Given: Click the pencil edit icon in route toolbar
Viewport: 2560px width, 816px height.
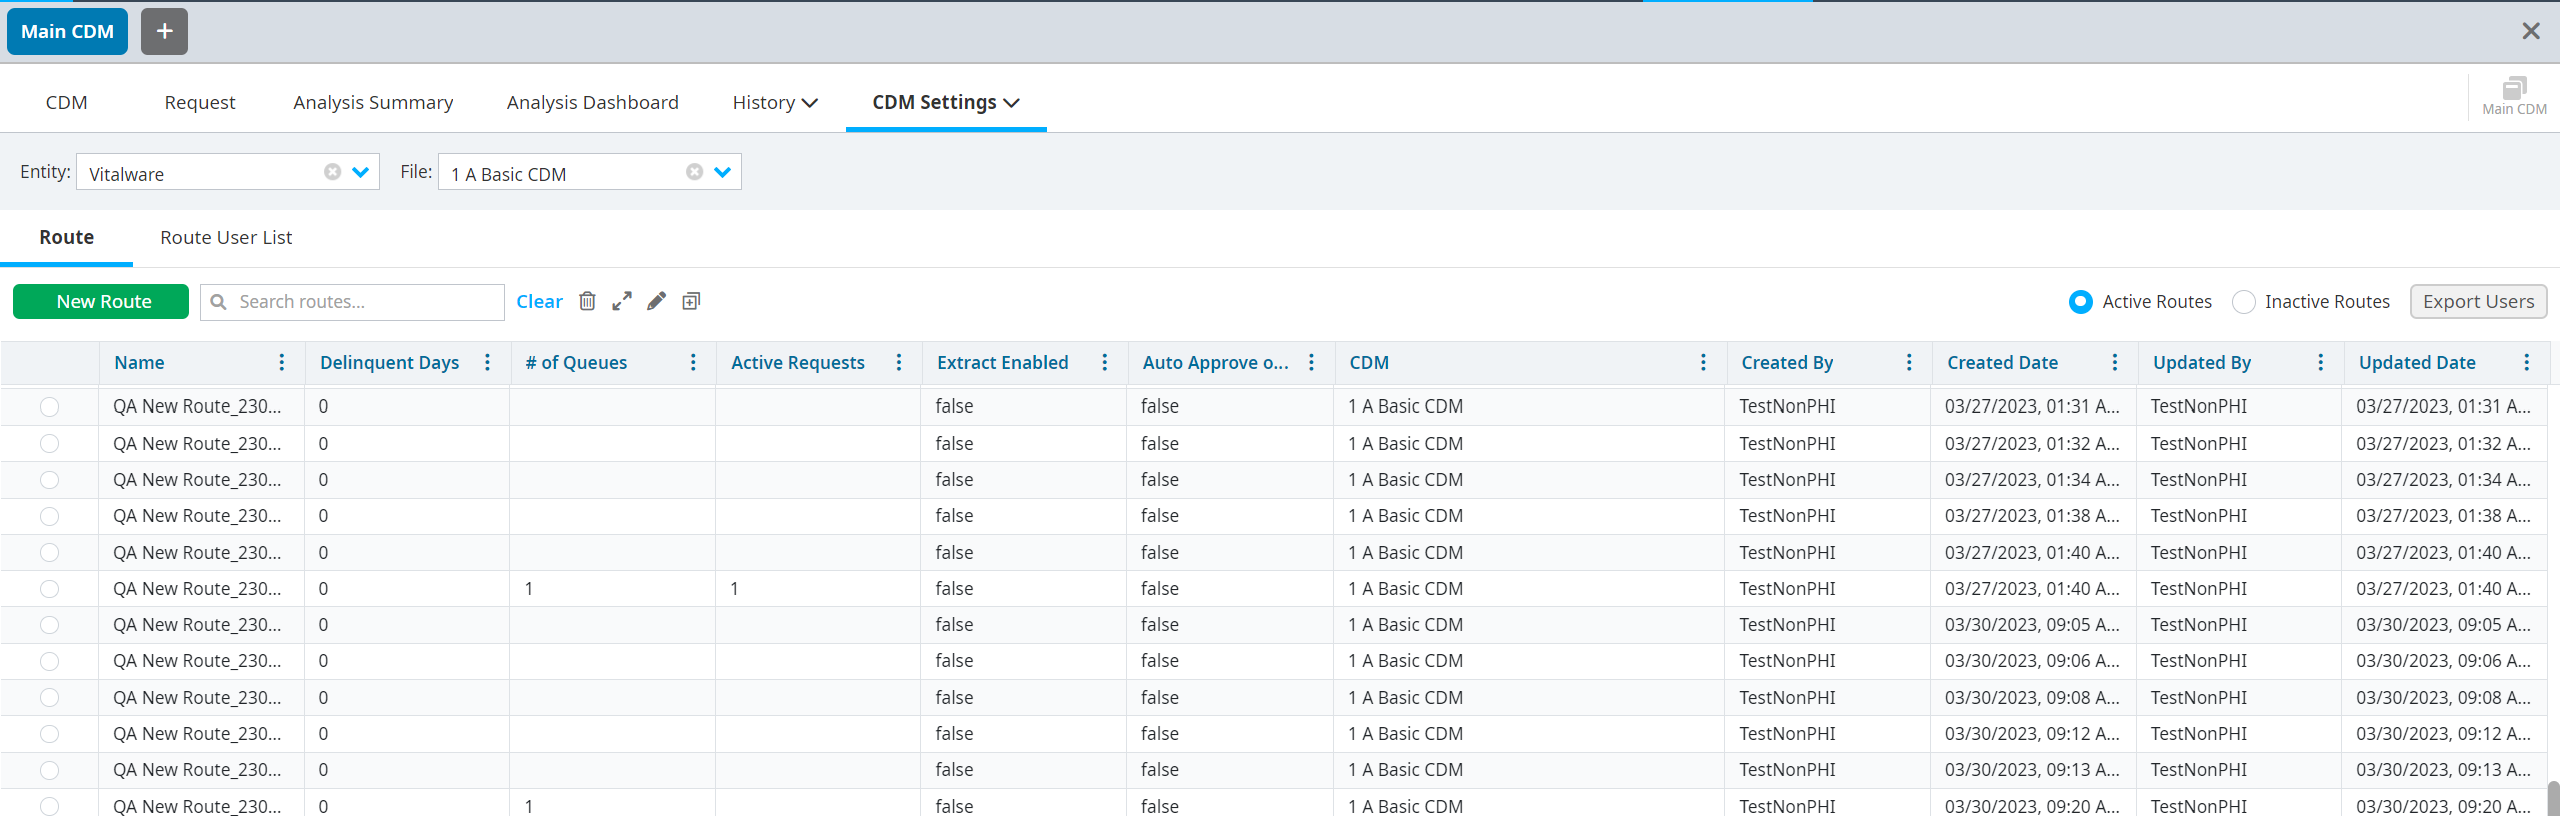Looking at the screenshot, I should (656, 301).
